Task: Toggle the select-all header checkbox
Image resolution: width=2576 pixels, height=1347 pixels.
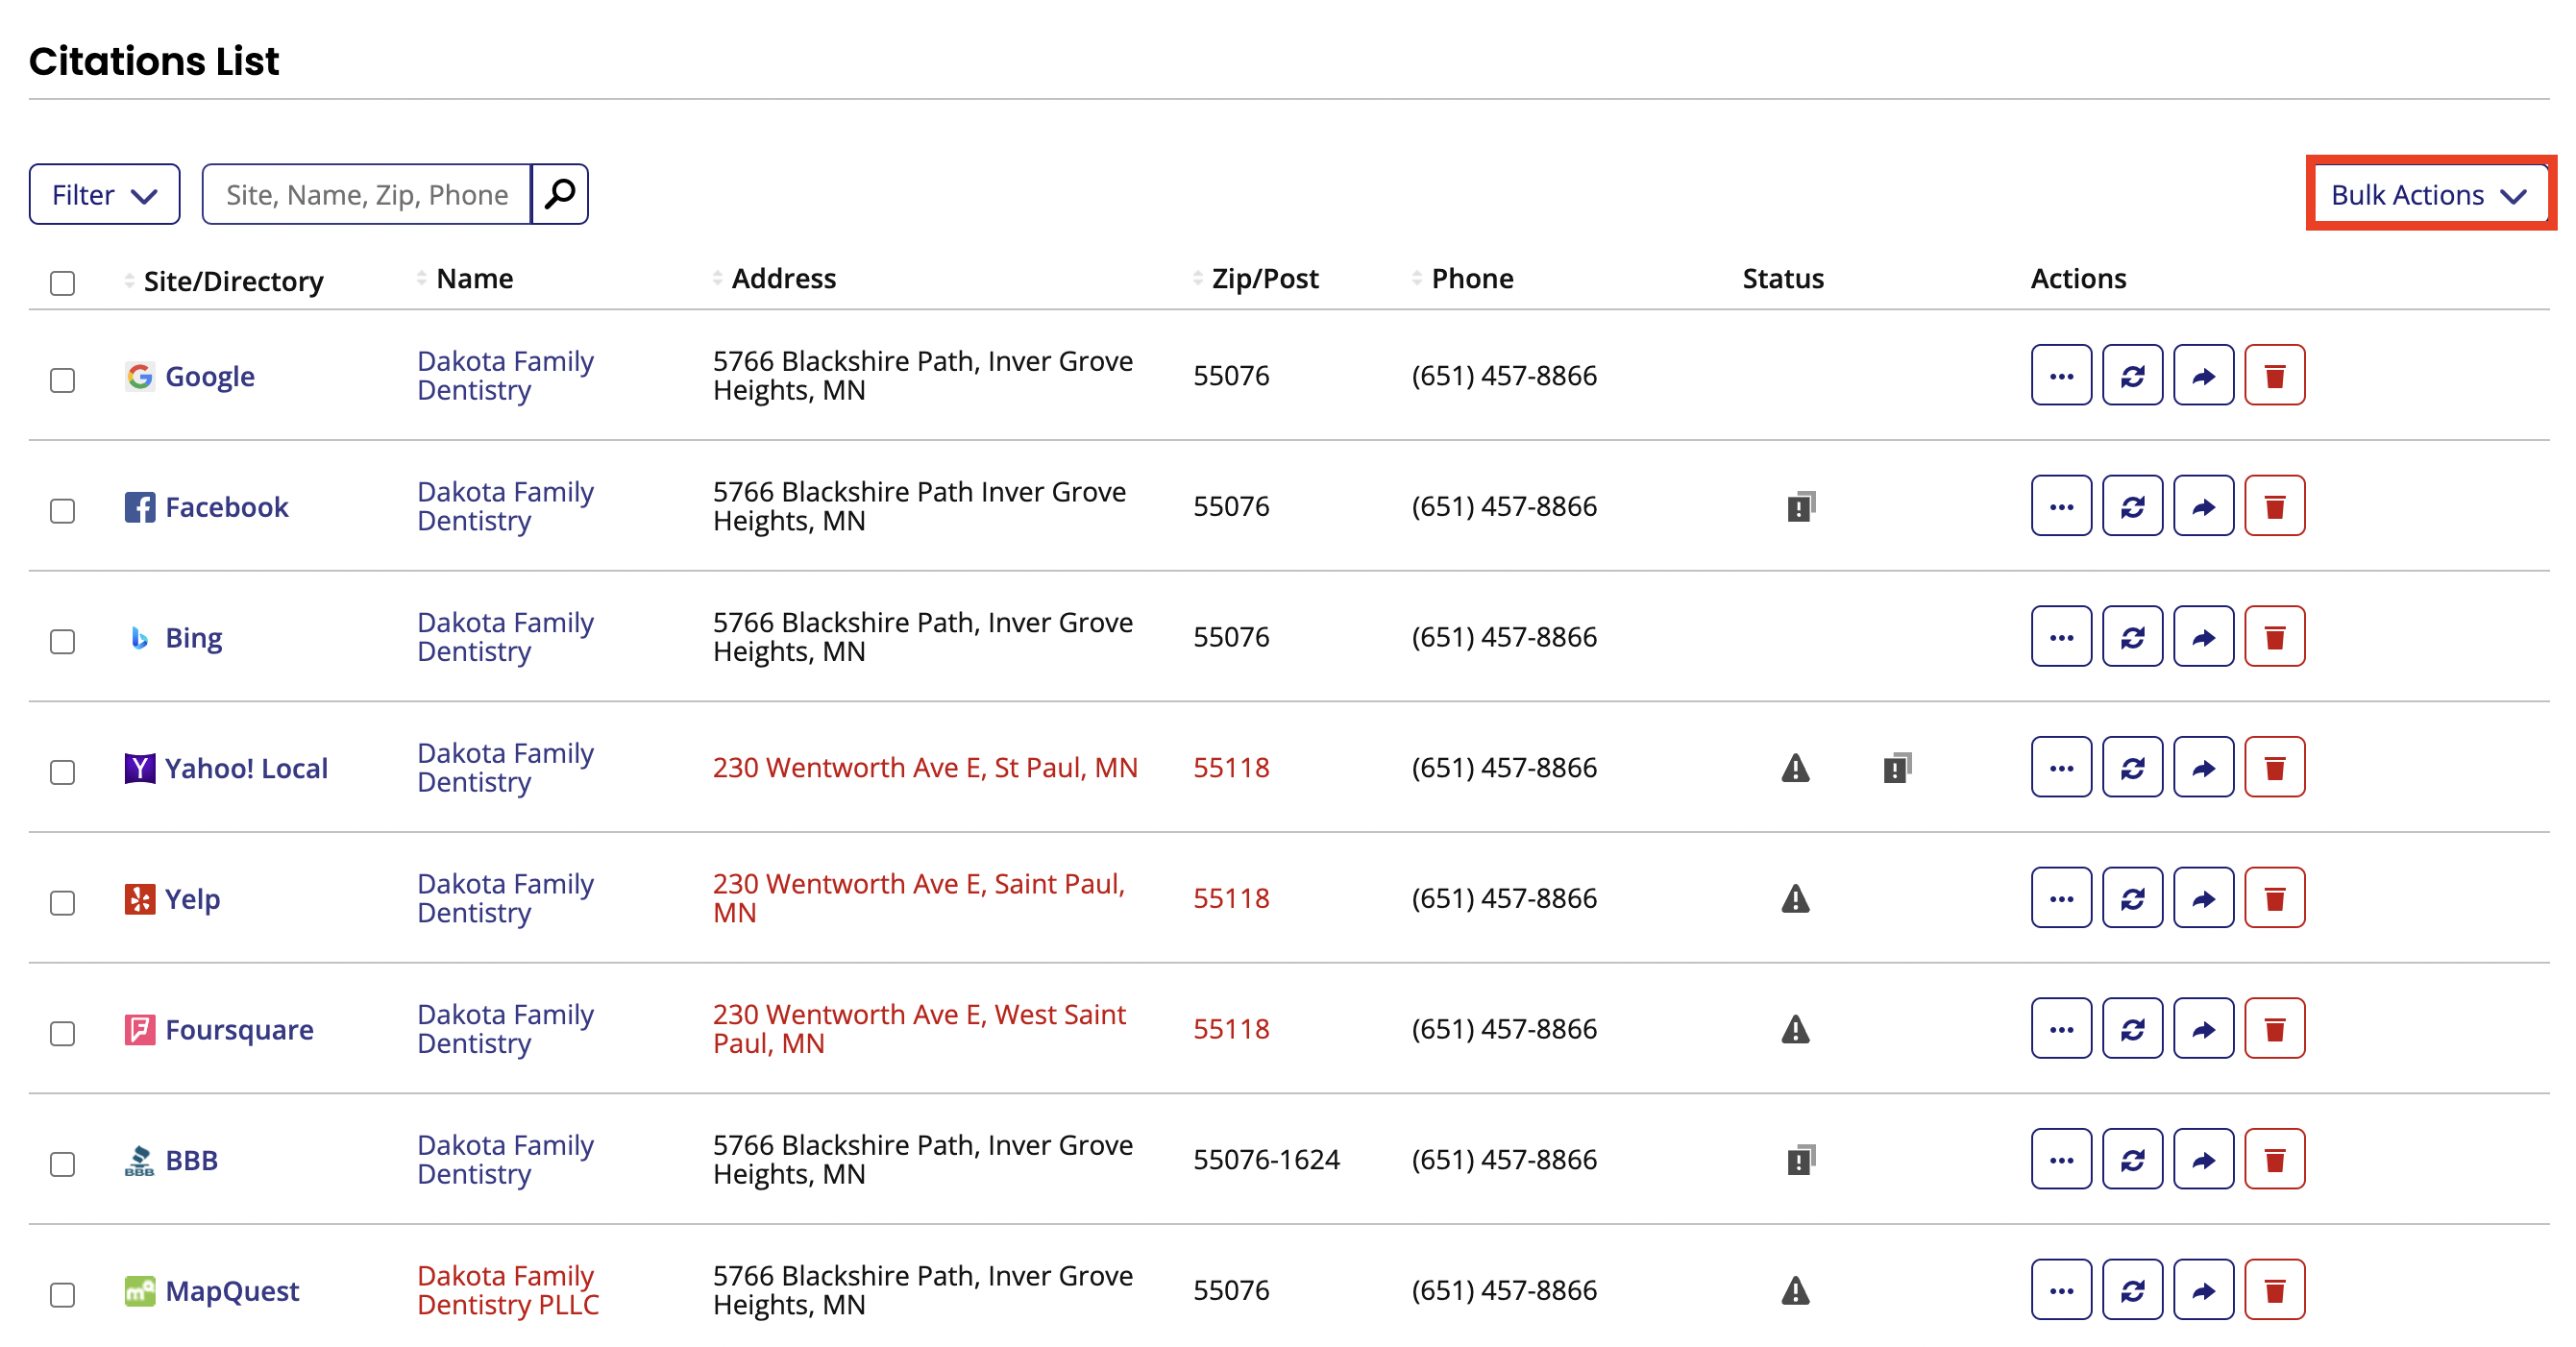Action: [63, 283]
